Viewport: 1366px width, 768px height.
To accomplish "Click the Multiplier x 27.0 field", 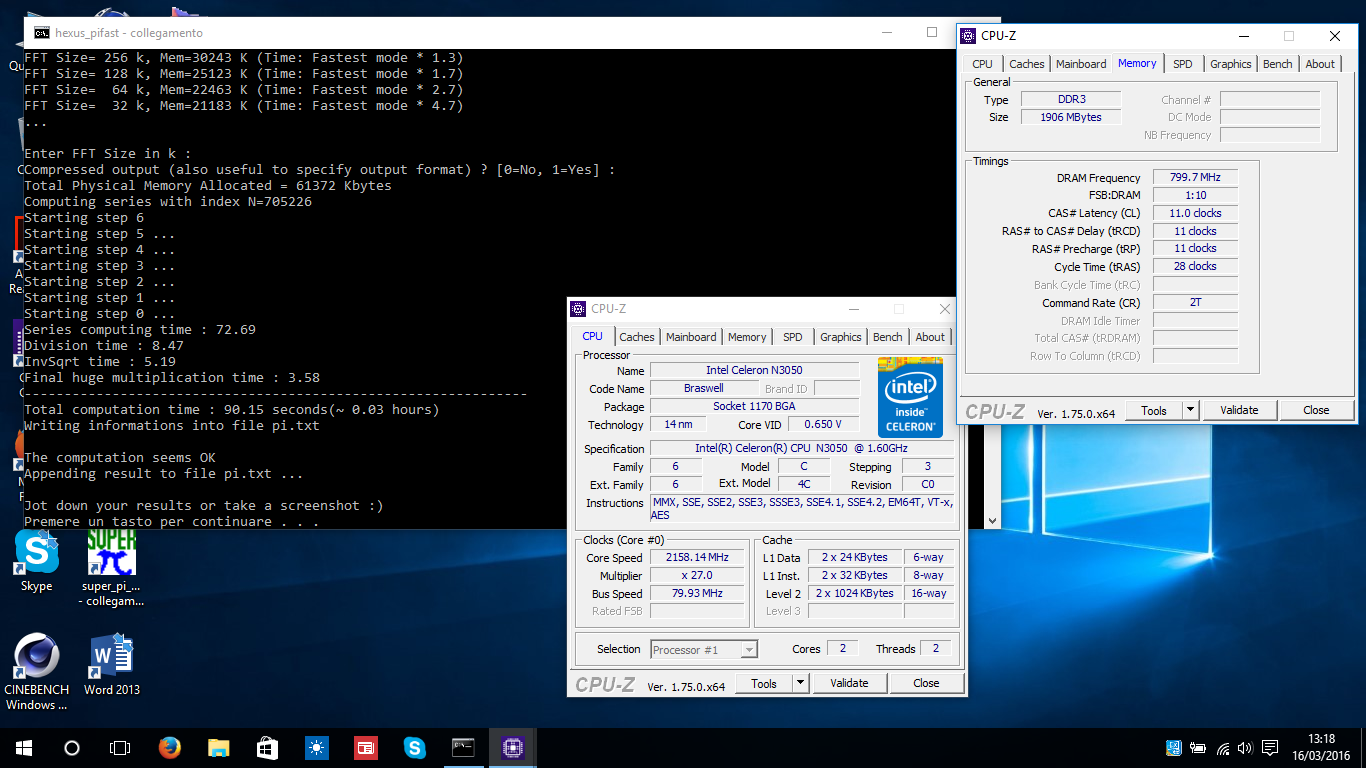I will 698,576.
